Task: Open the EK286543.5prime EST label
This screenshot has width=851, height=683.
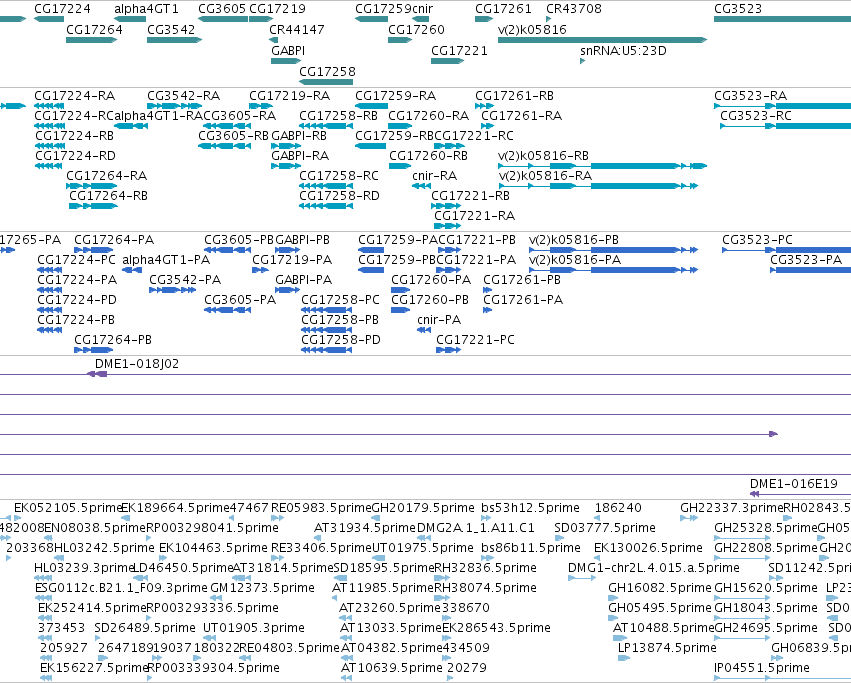Action: (x=497, y=628)
